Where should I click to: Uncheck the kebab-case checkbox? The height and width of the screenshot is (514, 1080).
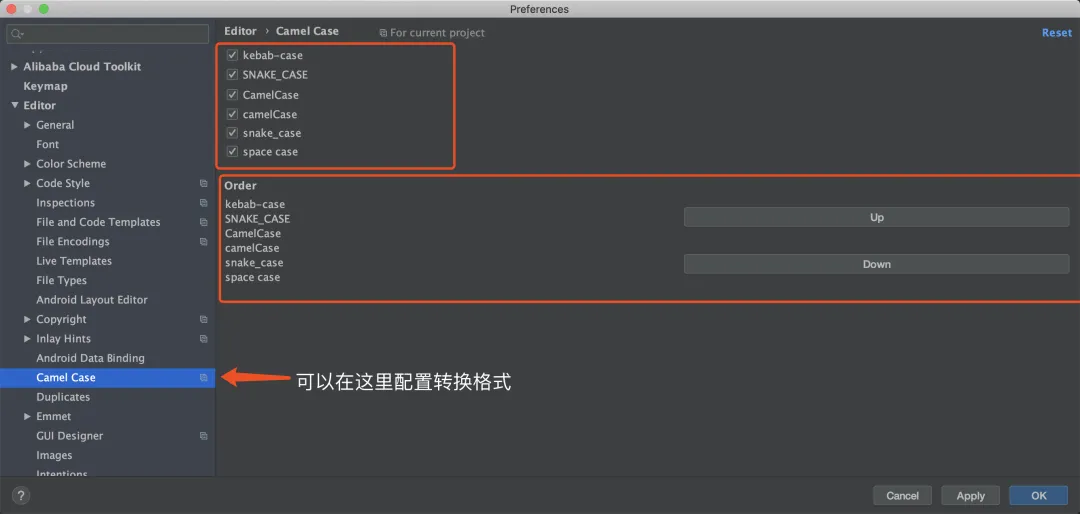pyautogui.click(x=232, y=55)
